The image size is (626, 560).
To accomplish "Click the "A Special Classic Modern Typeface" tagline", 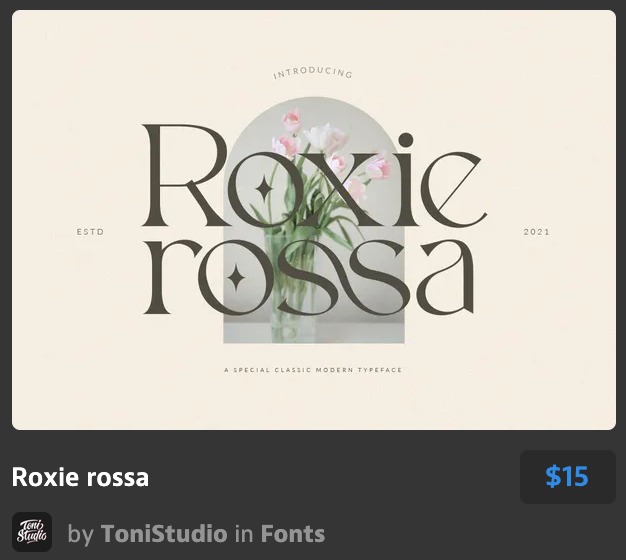I will pyautogui.click(x=313, y=370).
